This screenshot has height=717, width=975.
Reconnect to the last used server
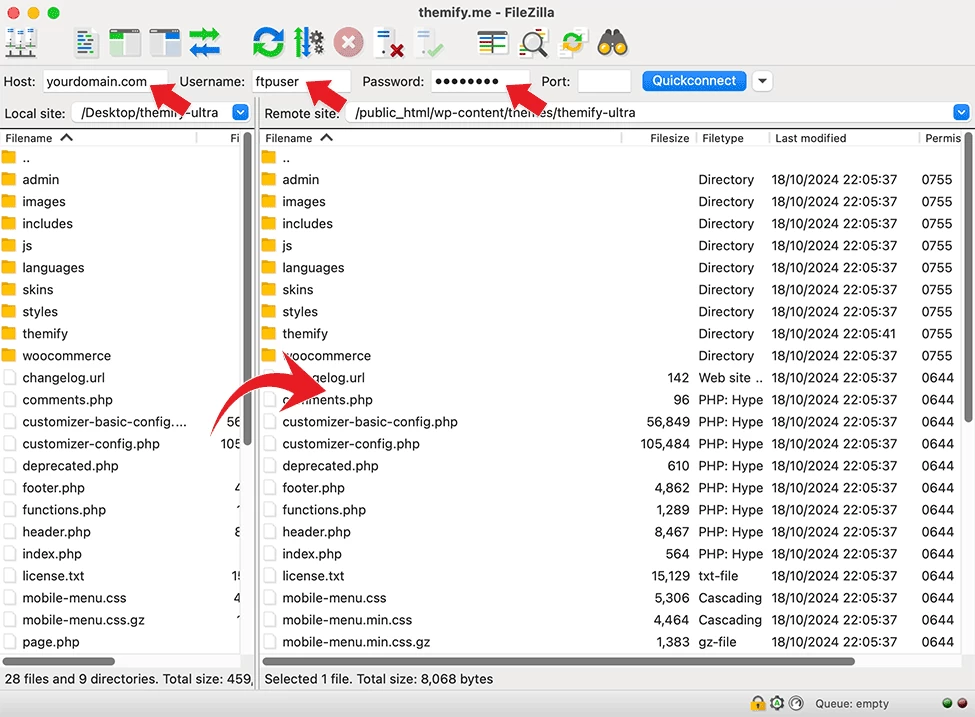tap(429, 43)
